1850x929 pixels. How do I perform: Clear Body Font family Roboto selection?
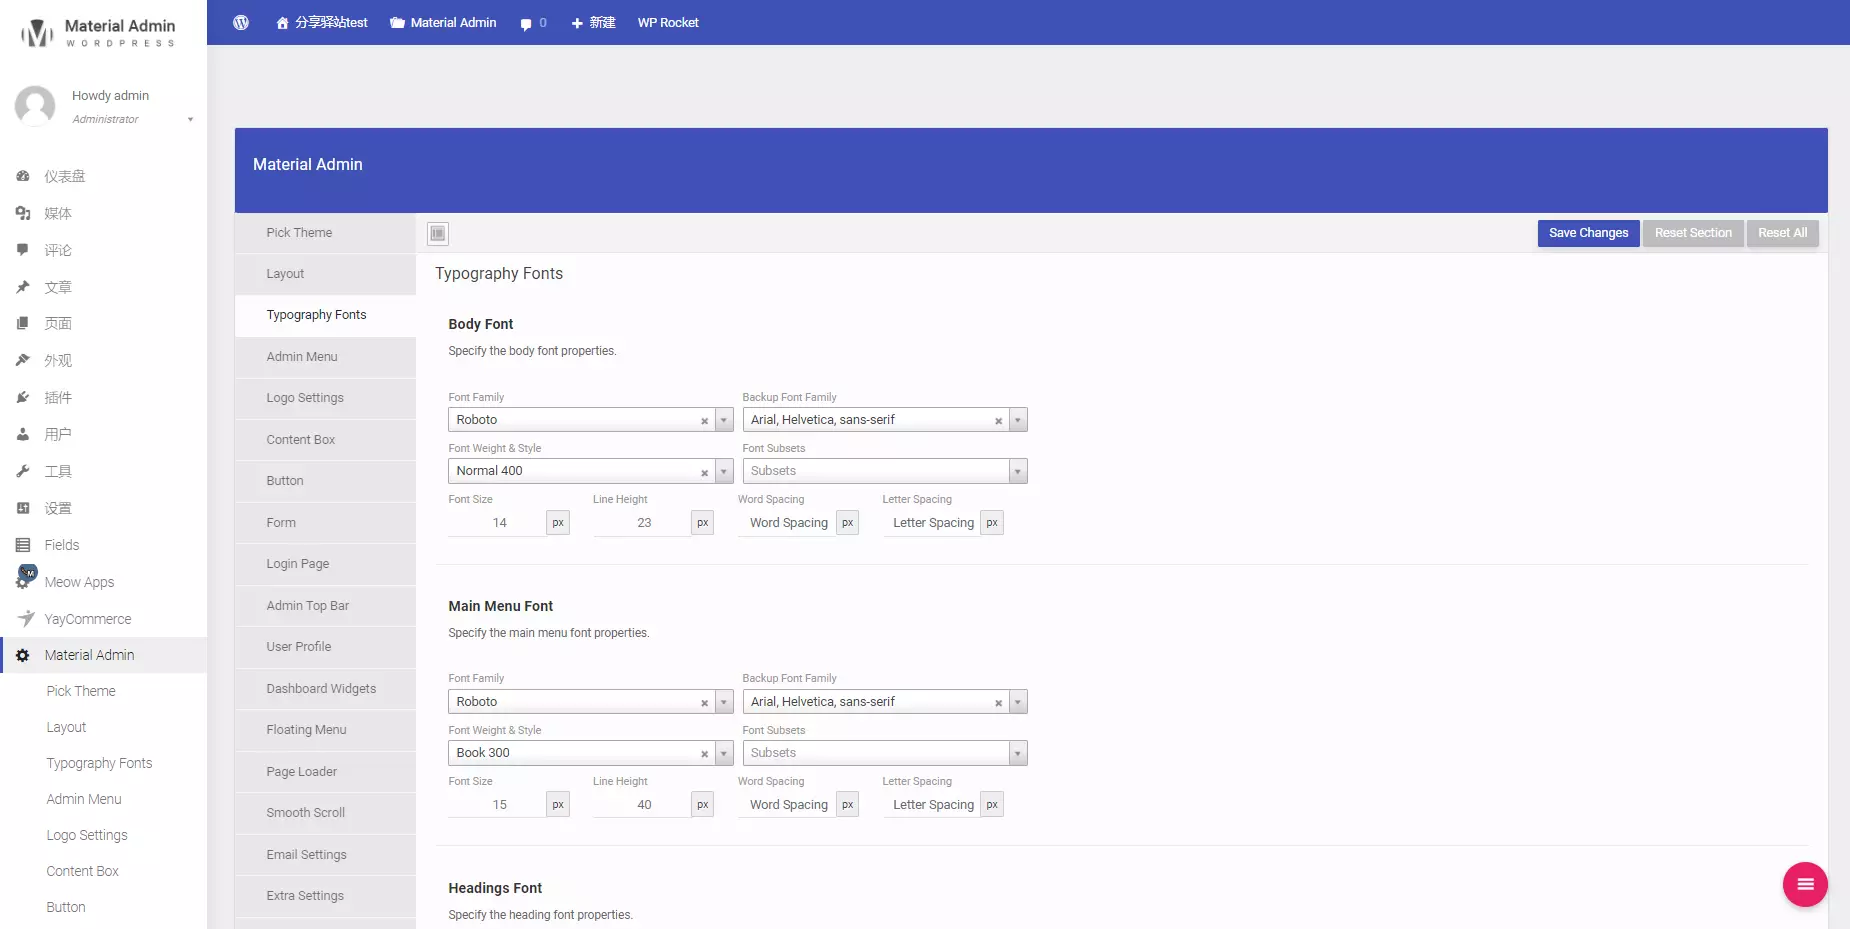click(704, 421)
